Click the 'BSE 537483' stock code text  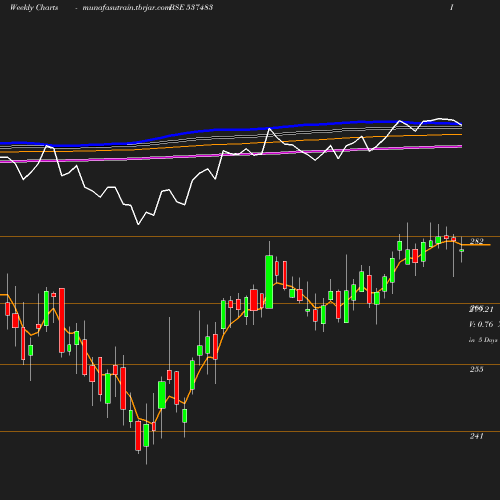tap(191, 8)
